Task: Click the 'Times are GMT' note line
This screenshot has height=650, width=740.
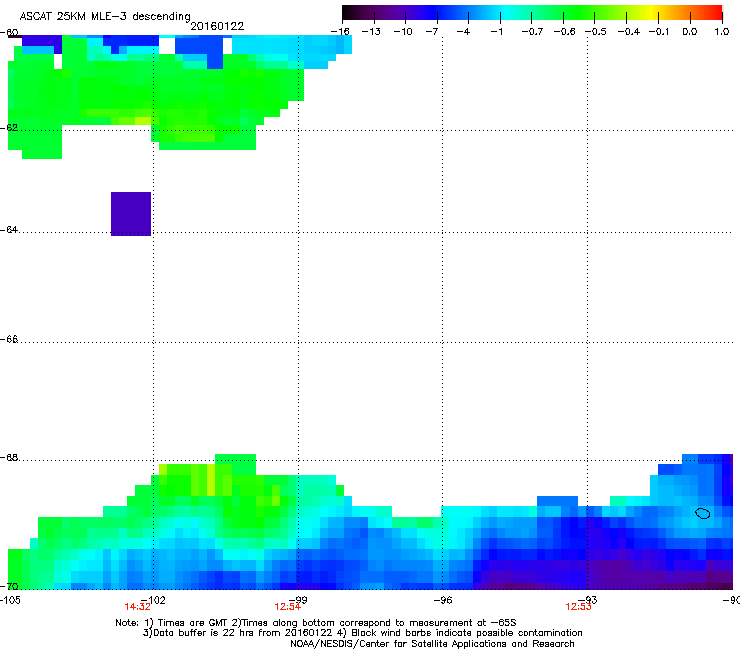Action: point(316,623)
